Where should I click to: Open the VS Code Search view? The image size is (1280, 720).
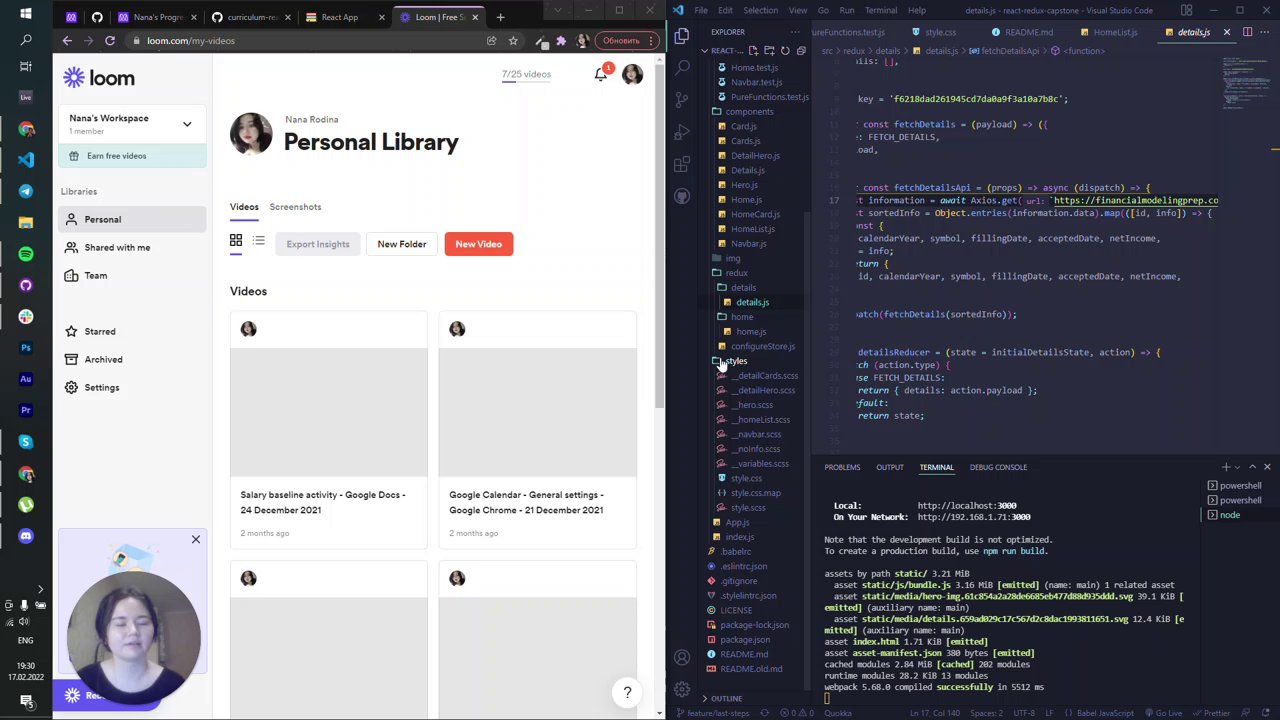[682, 68]
